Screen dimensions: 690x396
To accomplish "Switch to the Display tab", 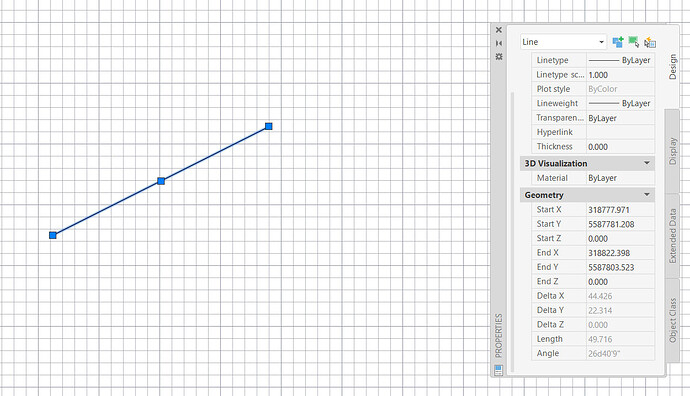I will point(672,151).
